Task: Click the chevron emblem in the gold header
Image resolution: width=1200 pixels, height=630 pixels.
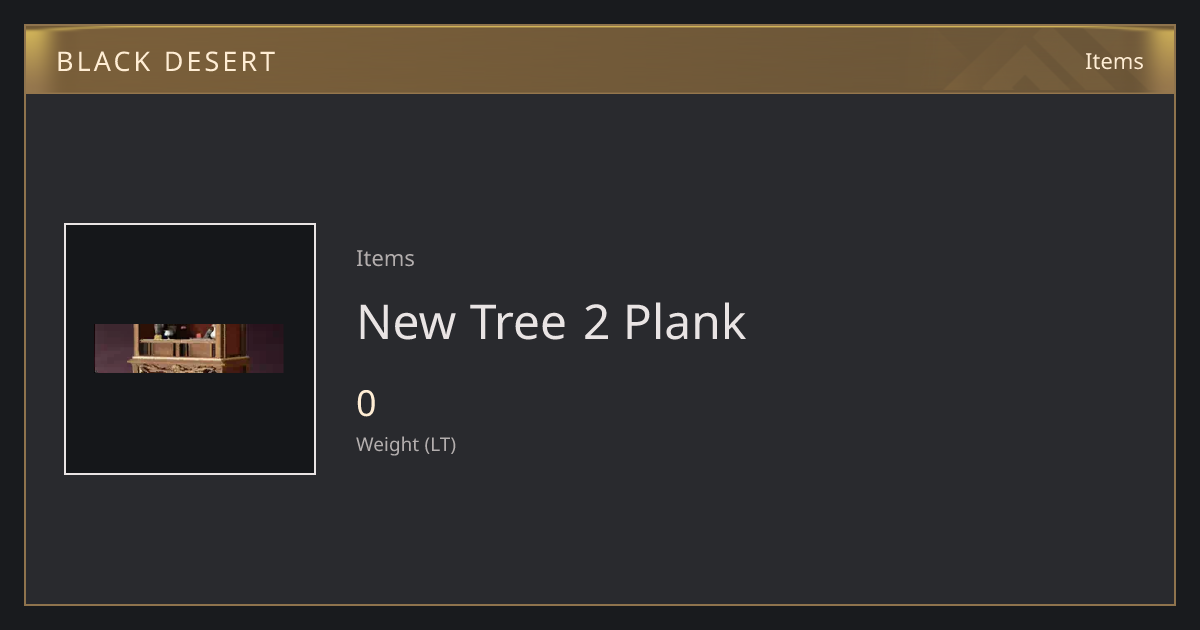Action: coord(1040,60)
